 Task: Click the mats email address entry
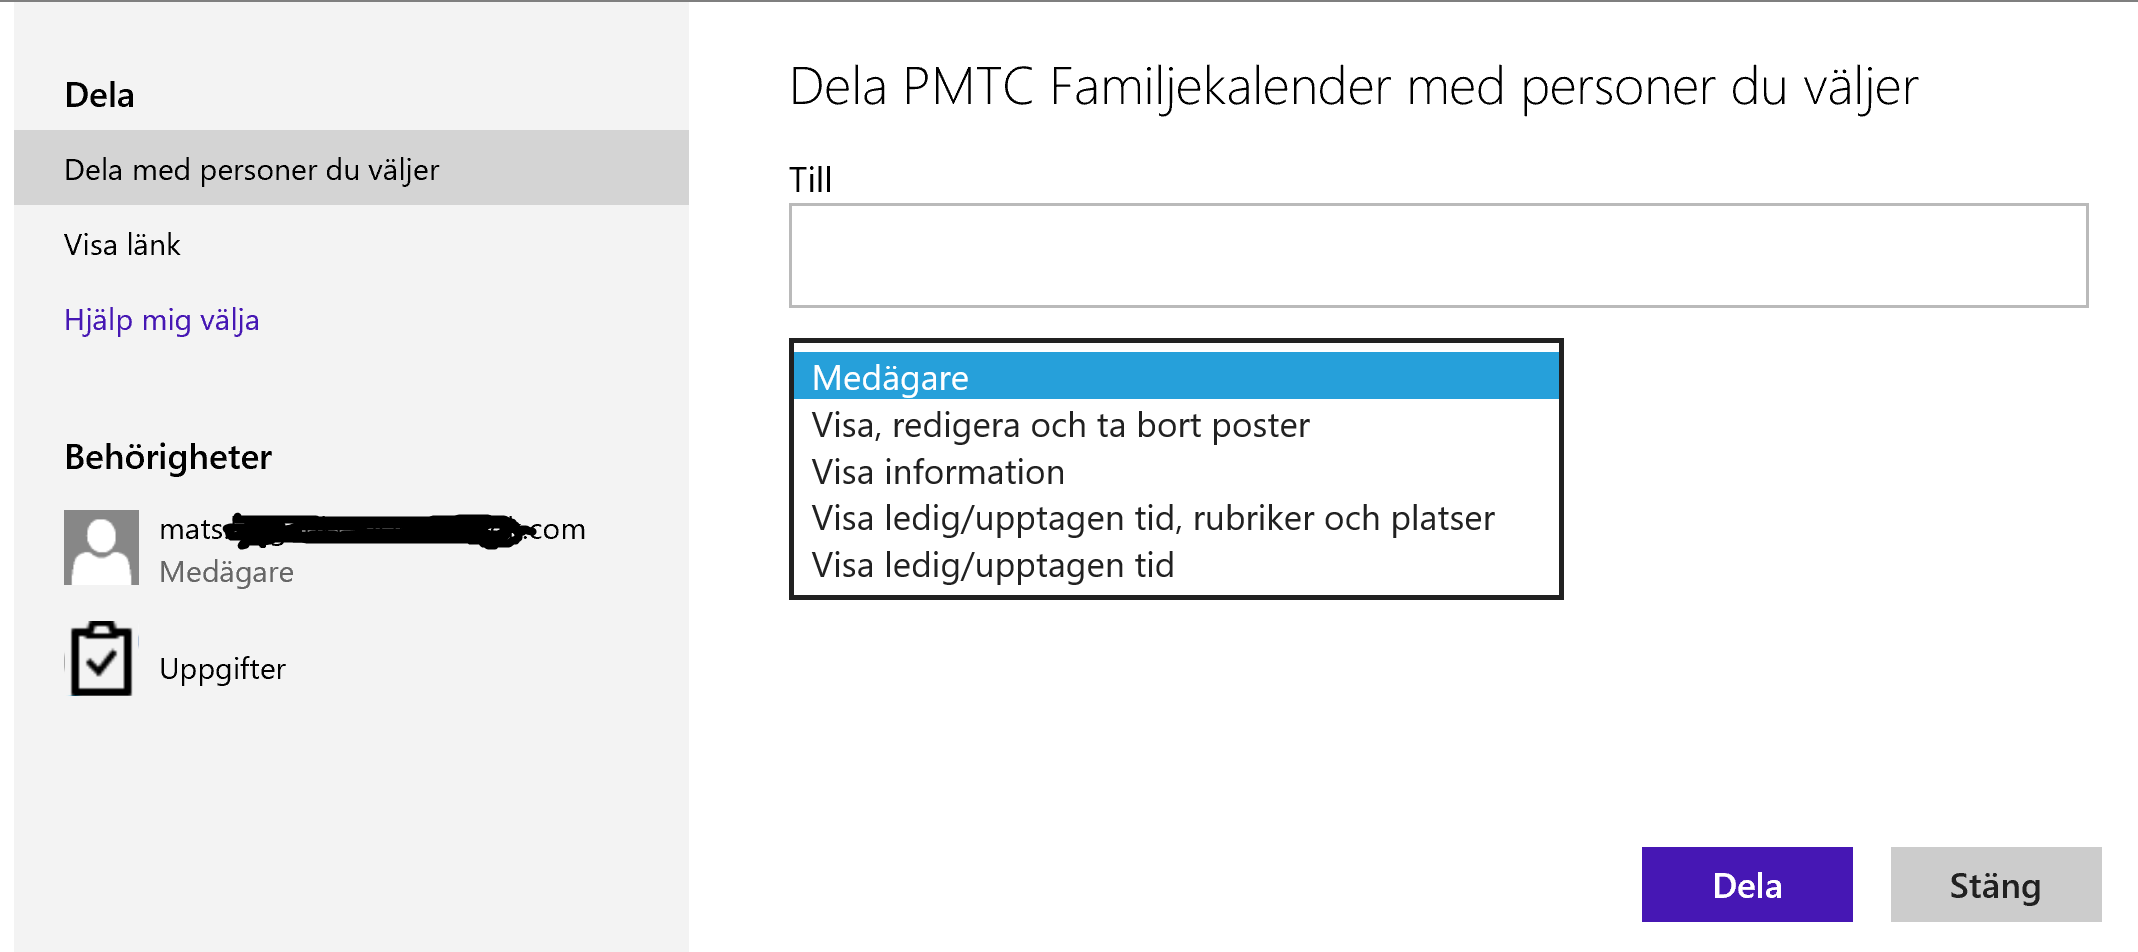click(372, 529)
